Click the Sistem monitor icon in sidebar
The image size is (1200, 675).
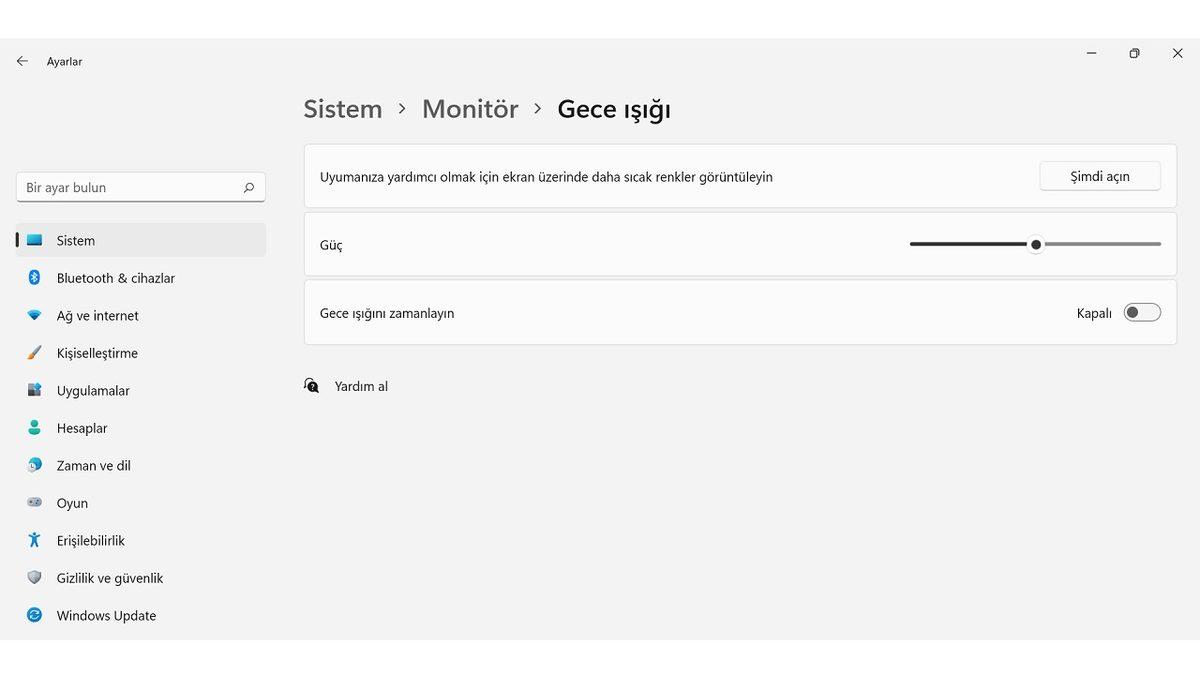35,240
